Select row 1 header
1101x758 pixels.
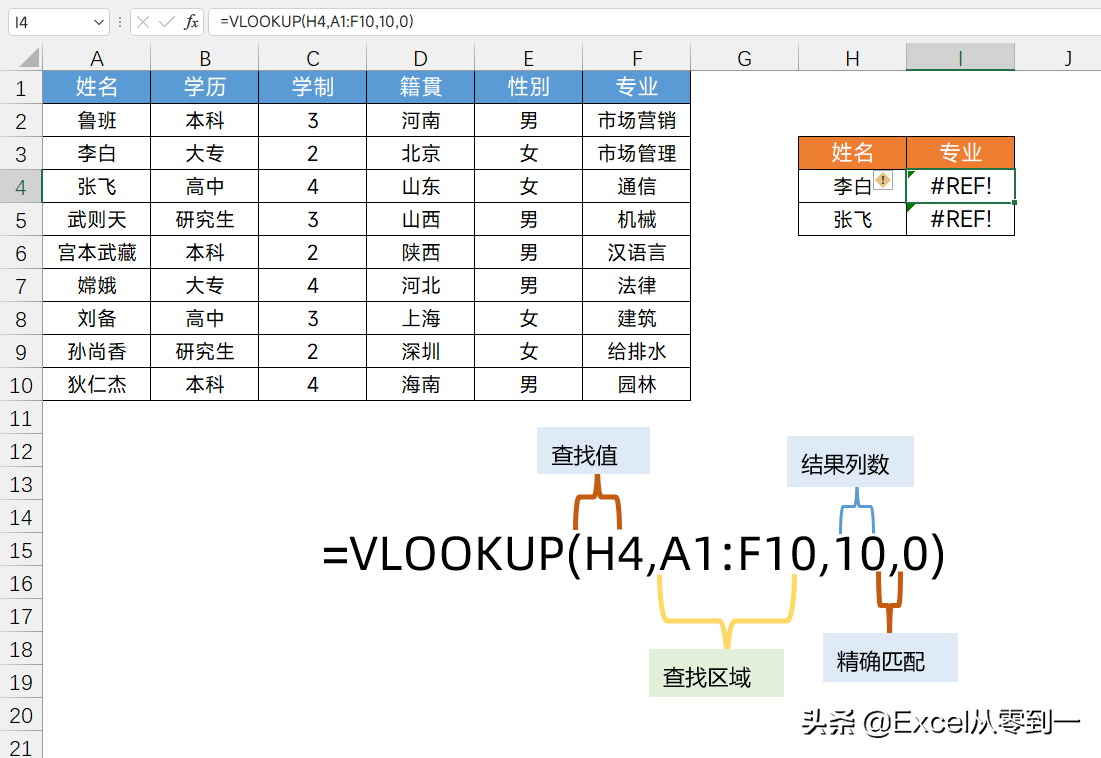pyautogui.click(x=21, y=88)
